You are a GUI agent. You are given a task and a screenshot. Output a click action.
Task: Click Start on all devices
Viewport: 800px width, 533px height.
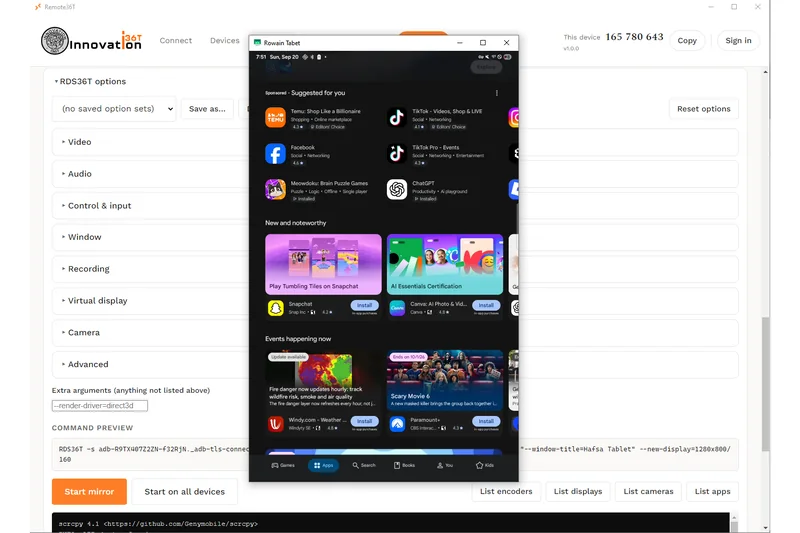click(185, 492)
